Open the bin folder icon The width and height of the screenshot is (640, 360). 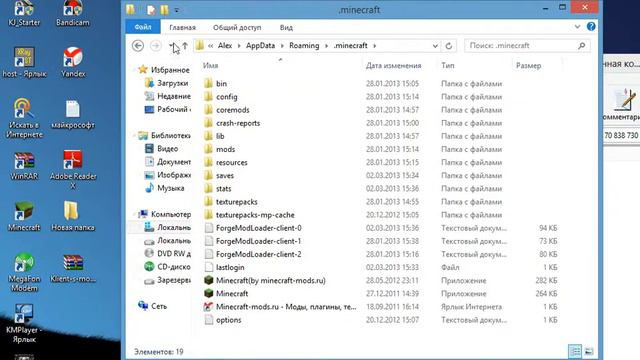[x=209, y=83]
